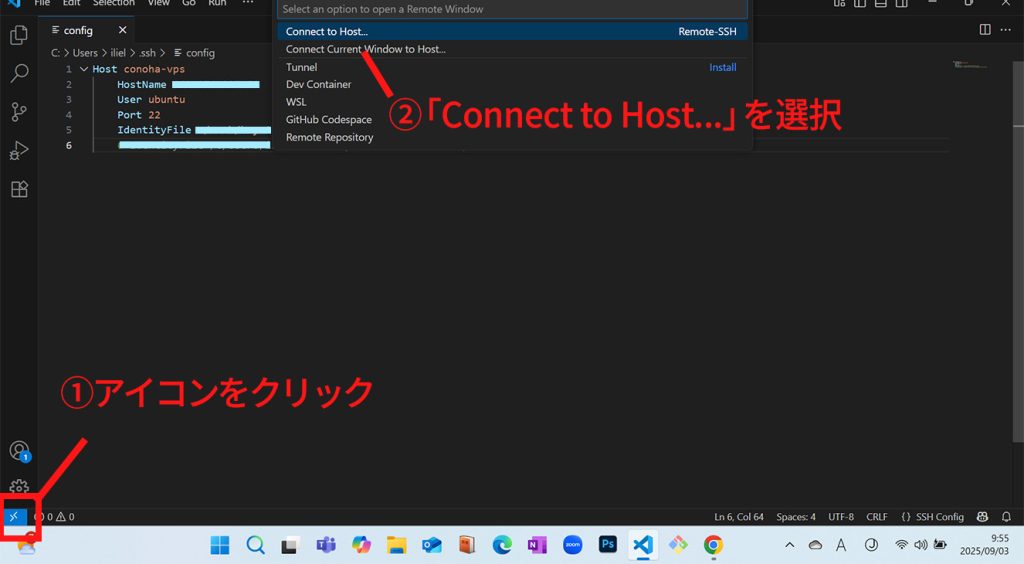
Task: Open the Run and Debug view
Action: coord(18,151)
